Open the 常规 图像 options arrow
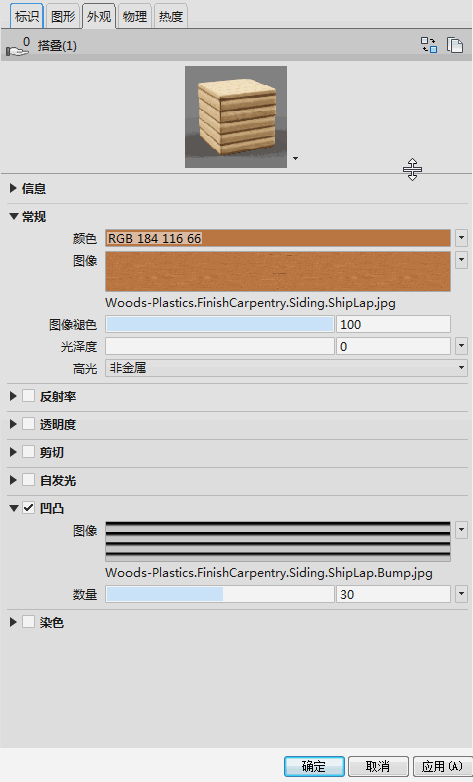The height and width of the screenshot is (782, 473). click(461, 260)
